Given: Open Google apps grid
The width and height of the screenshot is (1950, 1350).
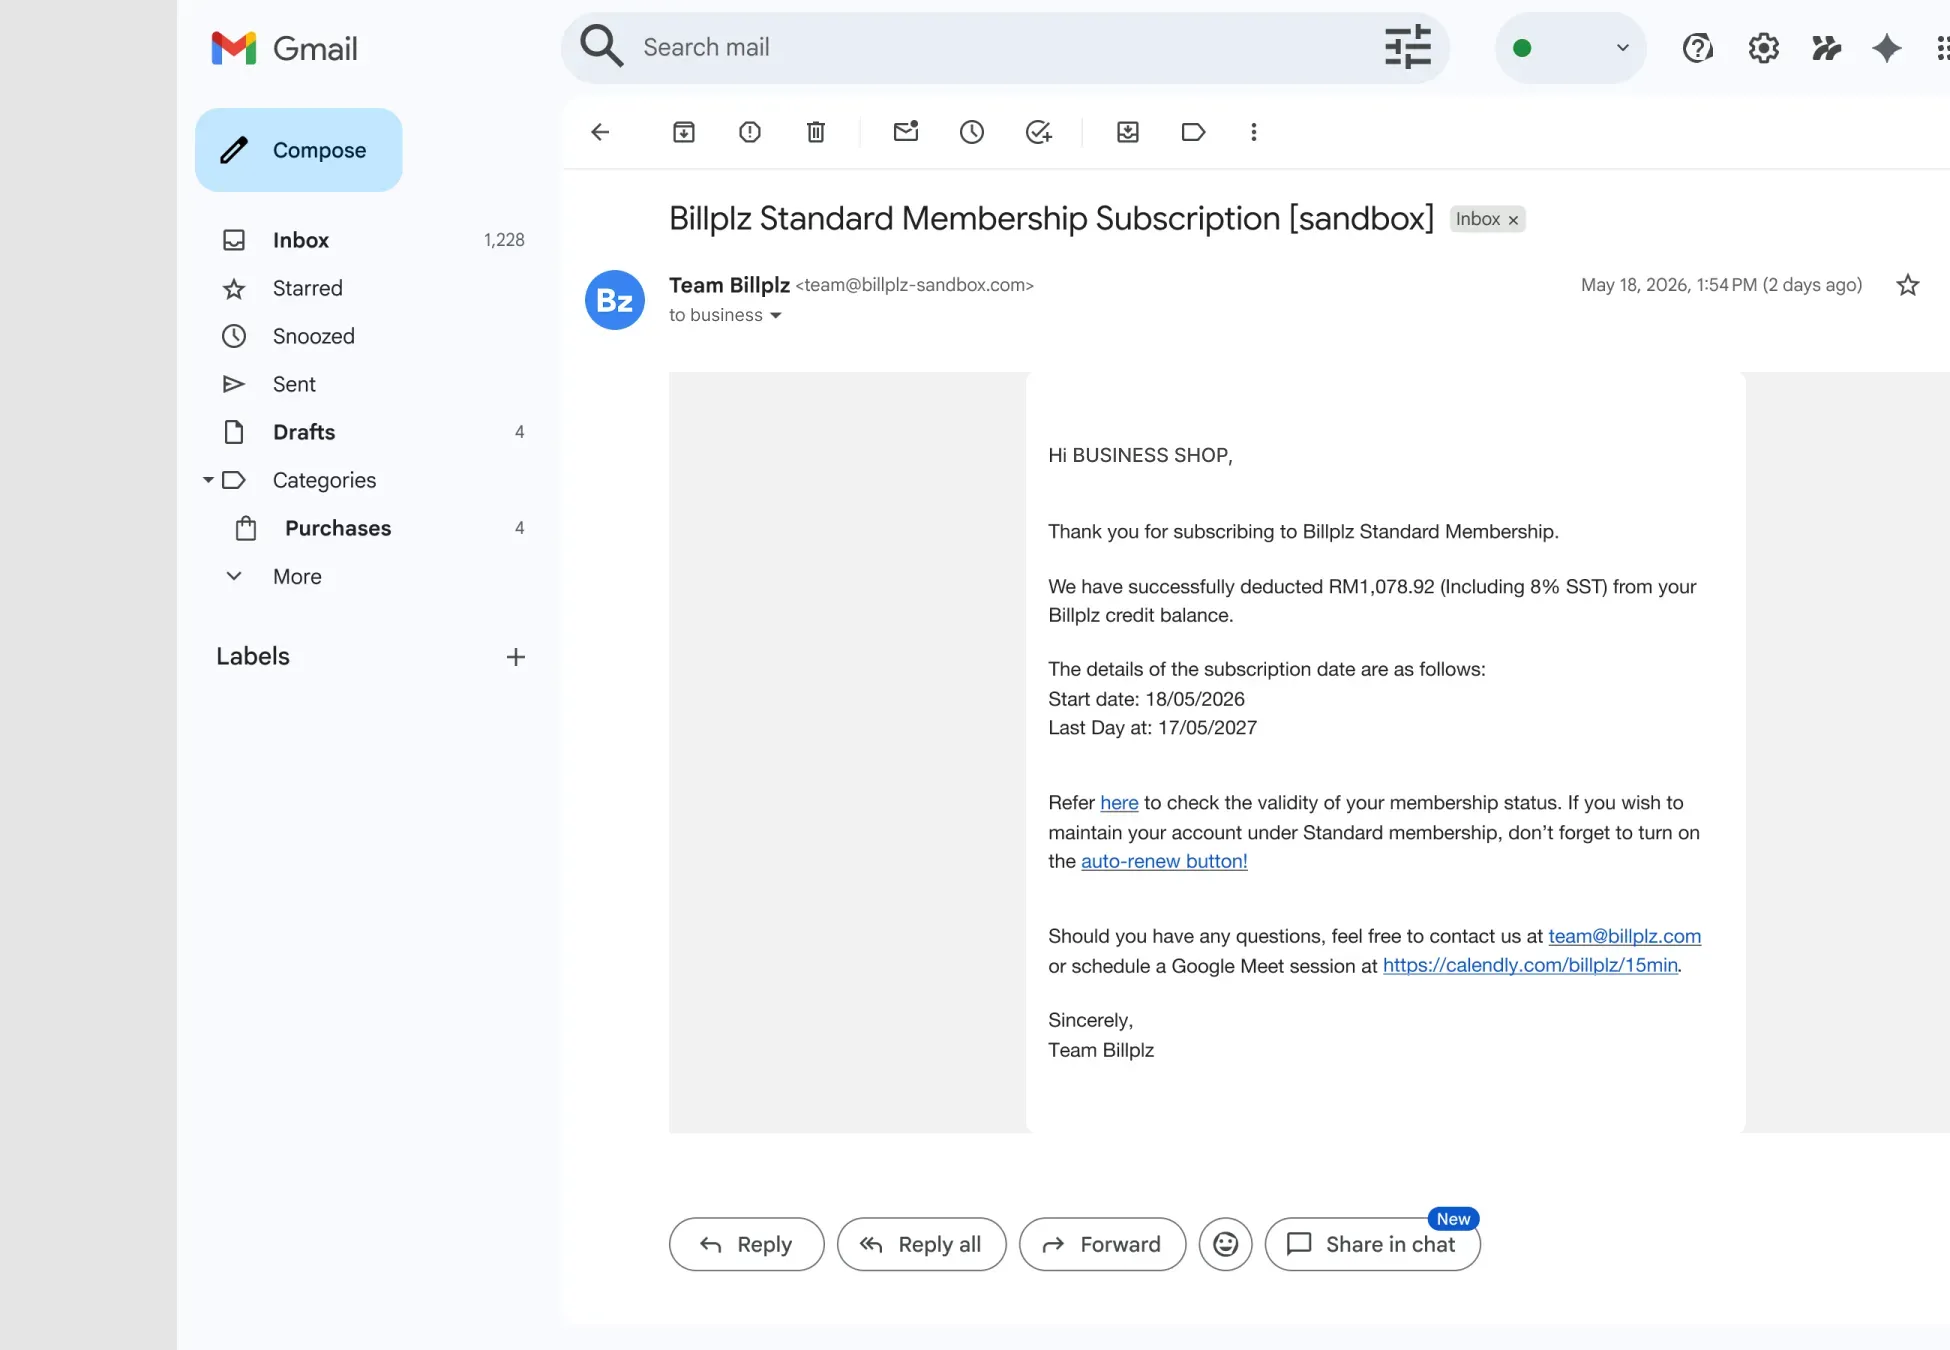Looking at the screenshot, I should [x=1942, y=48].
